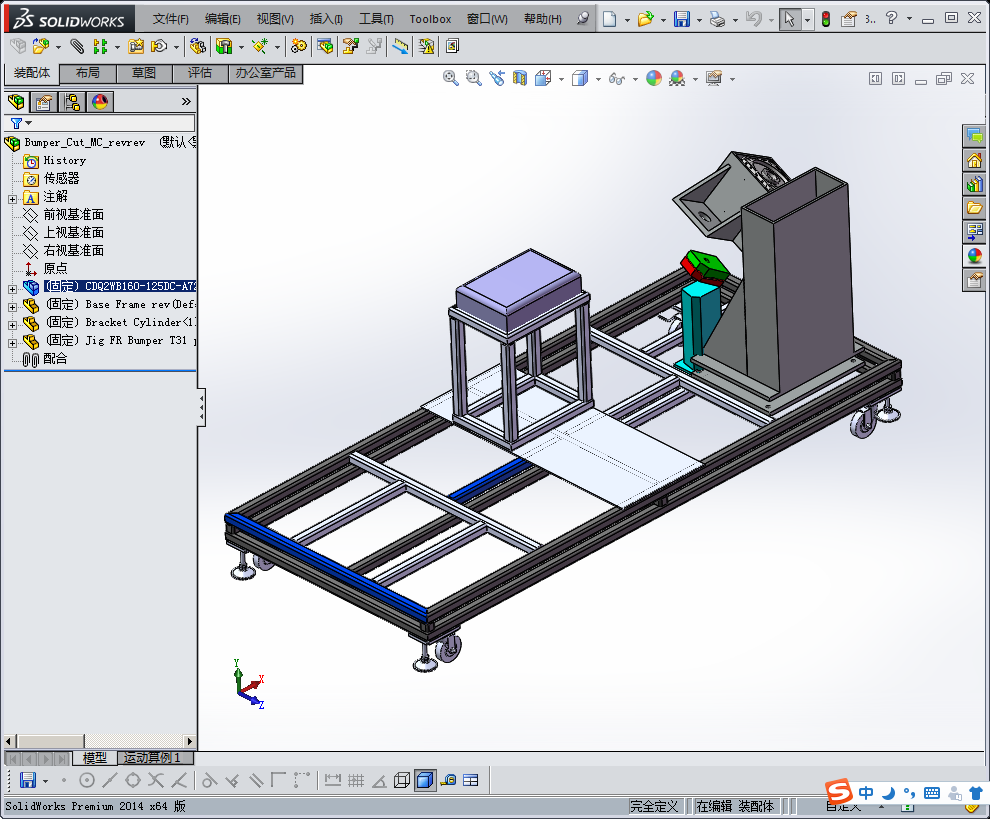Open the Section View tool

(x=519, y=79)
